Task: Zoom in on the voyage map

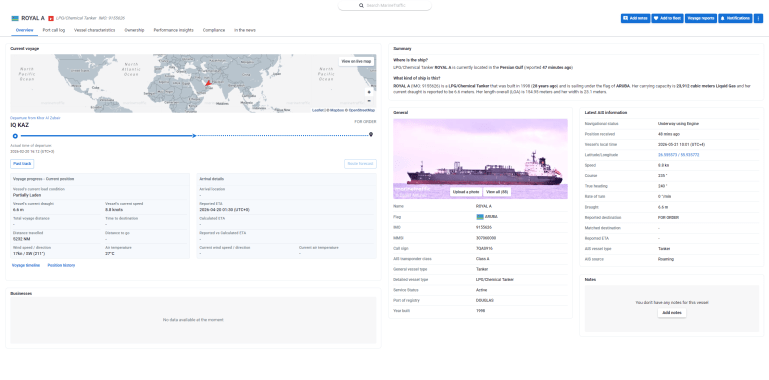Action: (x=369, y=92)
